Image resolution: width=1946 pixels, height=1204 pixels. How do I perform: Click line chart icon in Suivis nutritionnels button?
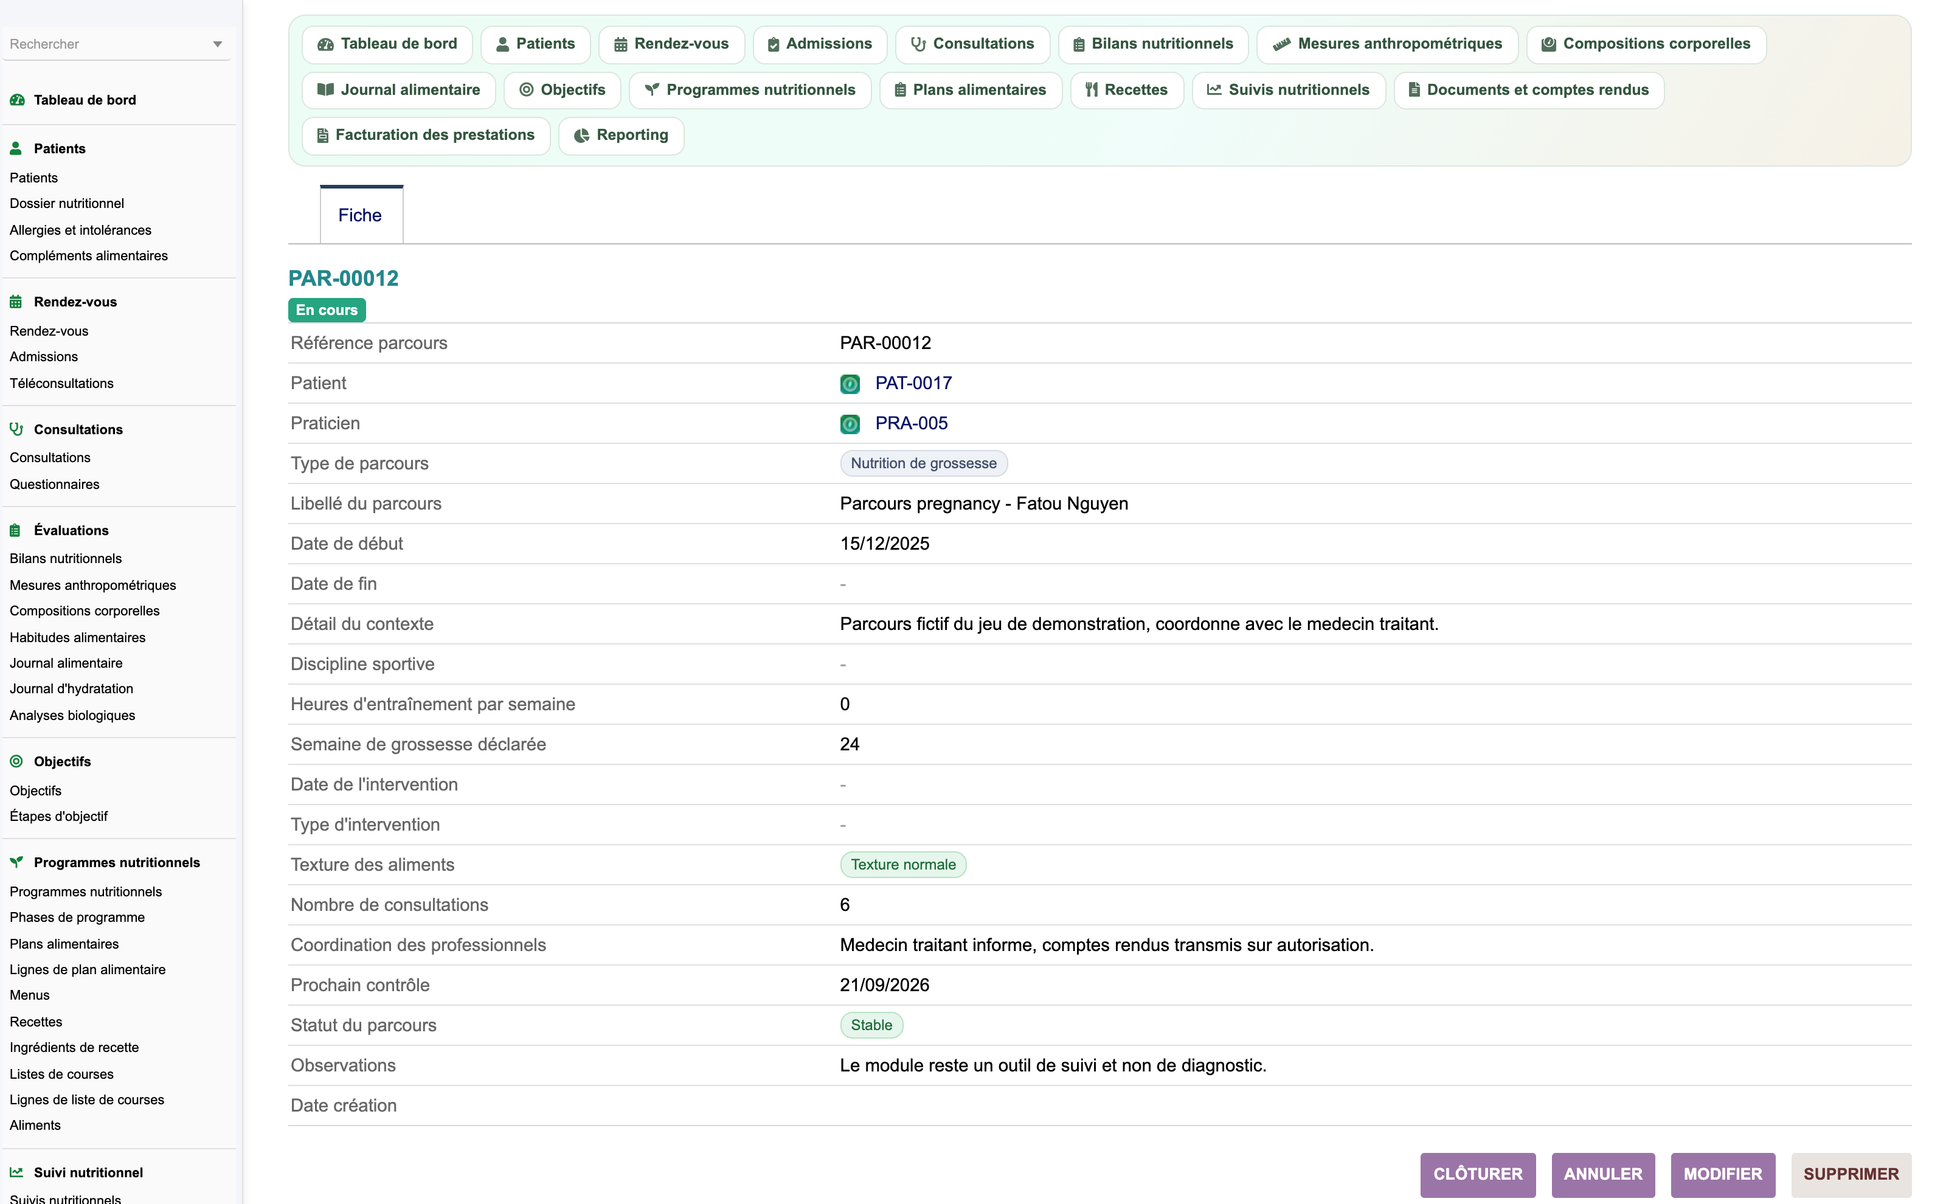1214,90
